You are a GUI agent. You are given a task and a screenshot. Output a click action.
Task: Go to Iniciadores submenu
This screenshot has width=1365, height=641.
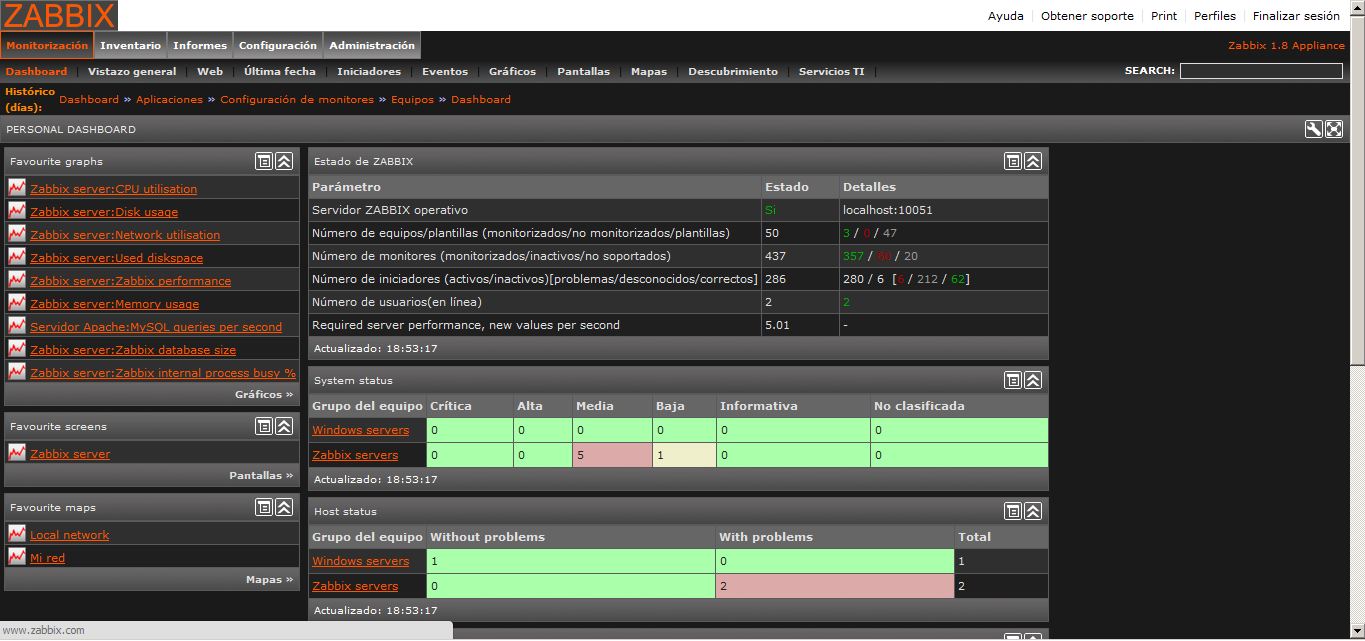pyautogui.click(x=368, y=71)
